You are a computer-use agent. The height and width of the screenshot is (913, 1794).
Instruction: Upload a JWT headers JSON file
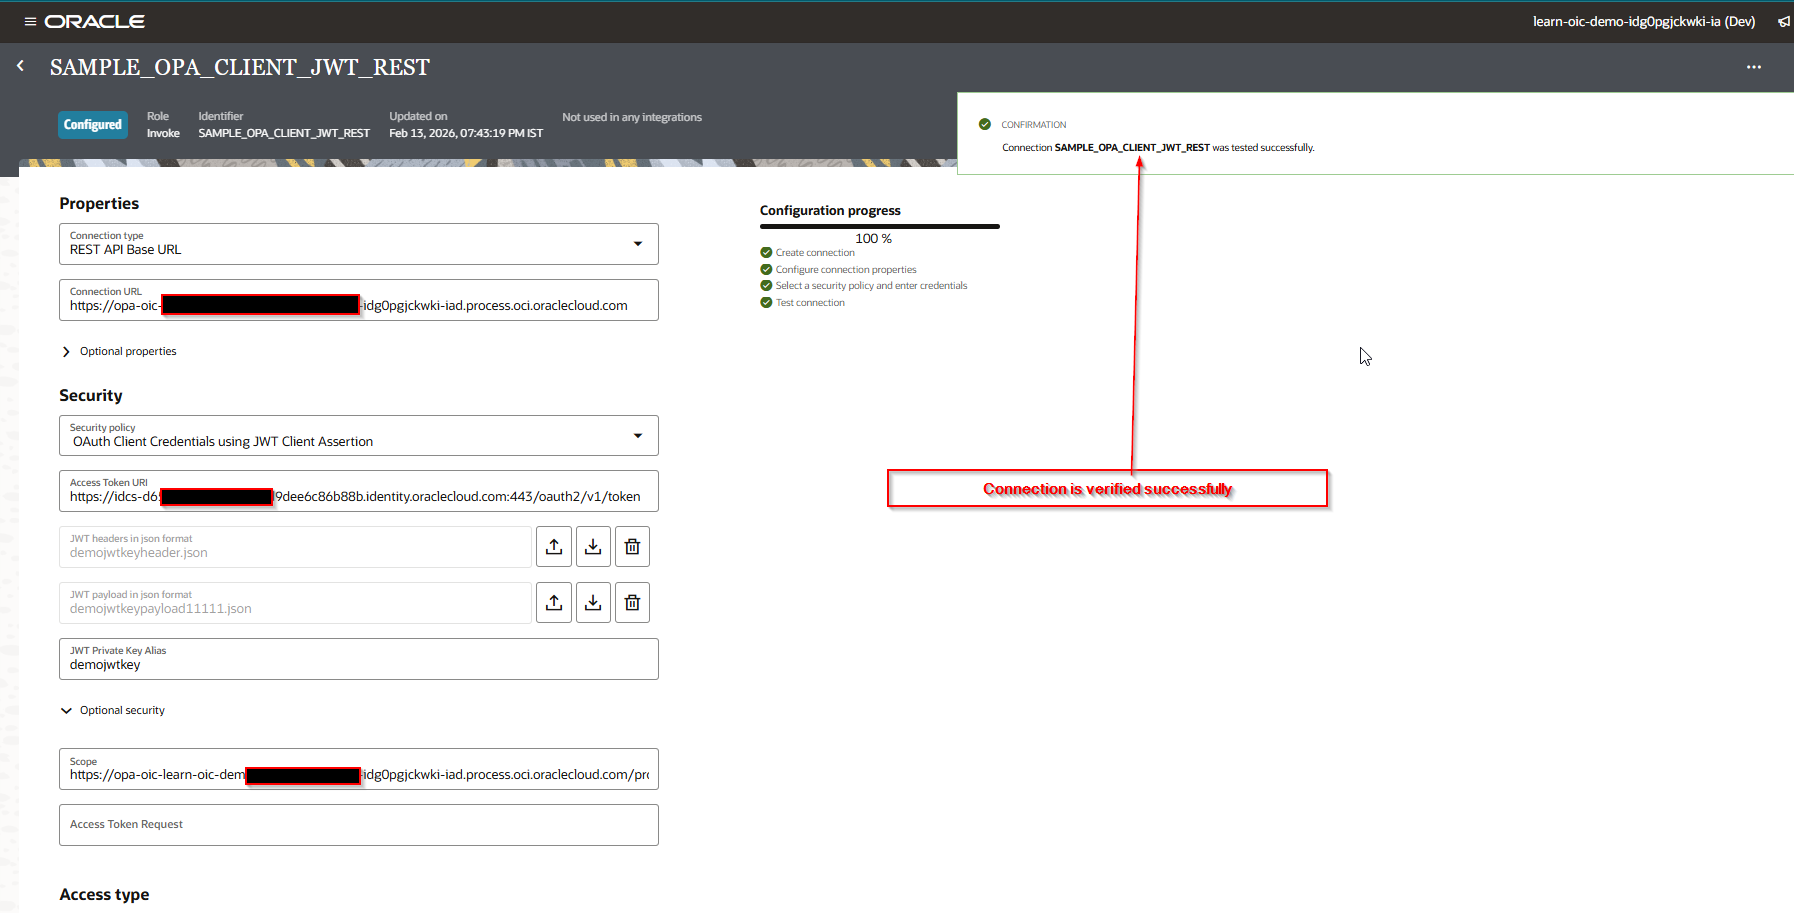pyautogui.click(x=554, y=547)
